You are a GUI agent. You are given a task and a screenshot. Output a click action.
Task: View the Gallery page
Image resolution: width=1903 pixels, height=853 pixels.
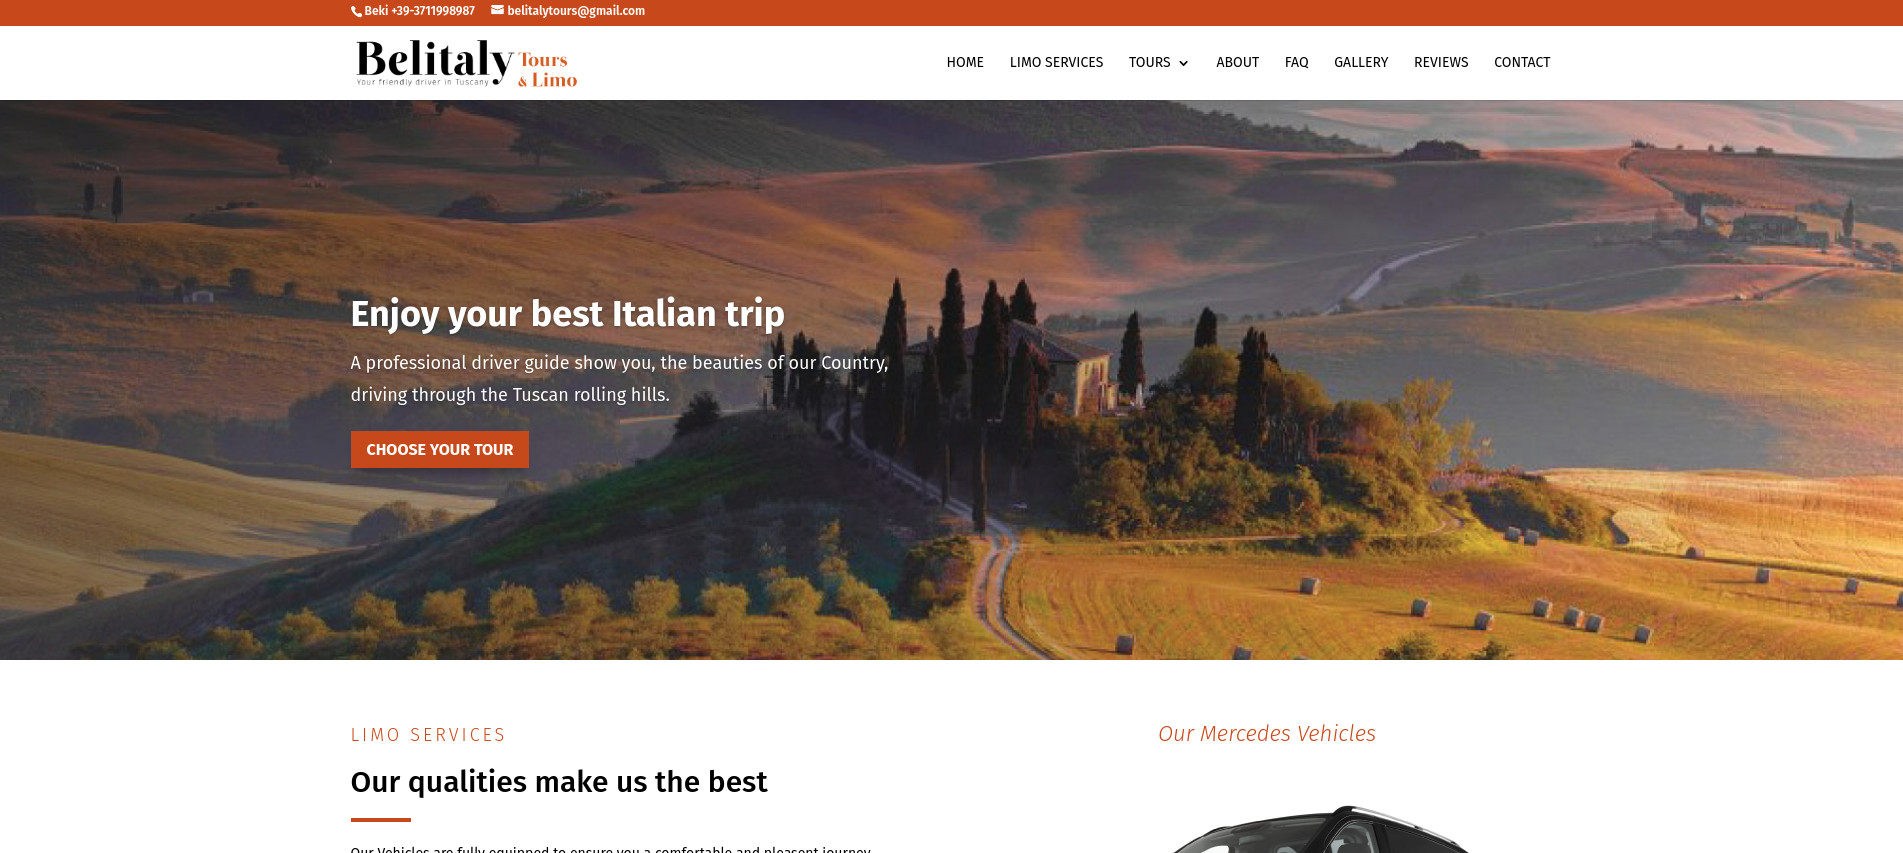(1361, 62)
